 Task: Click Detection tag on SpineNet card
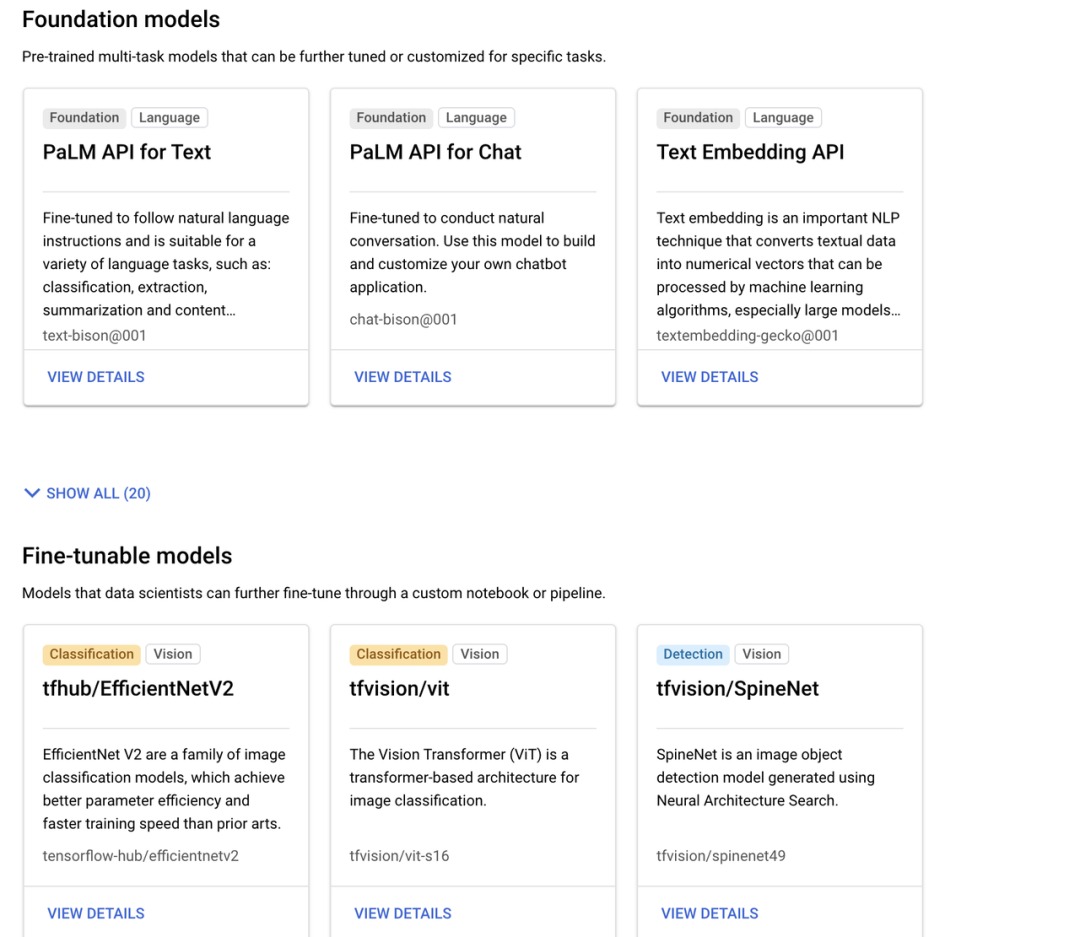[693, 654]
